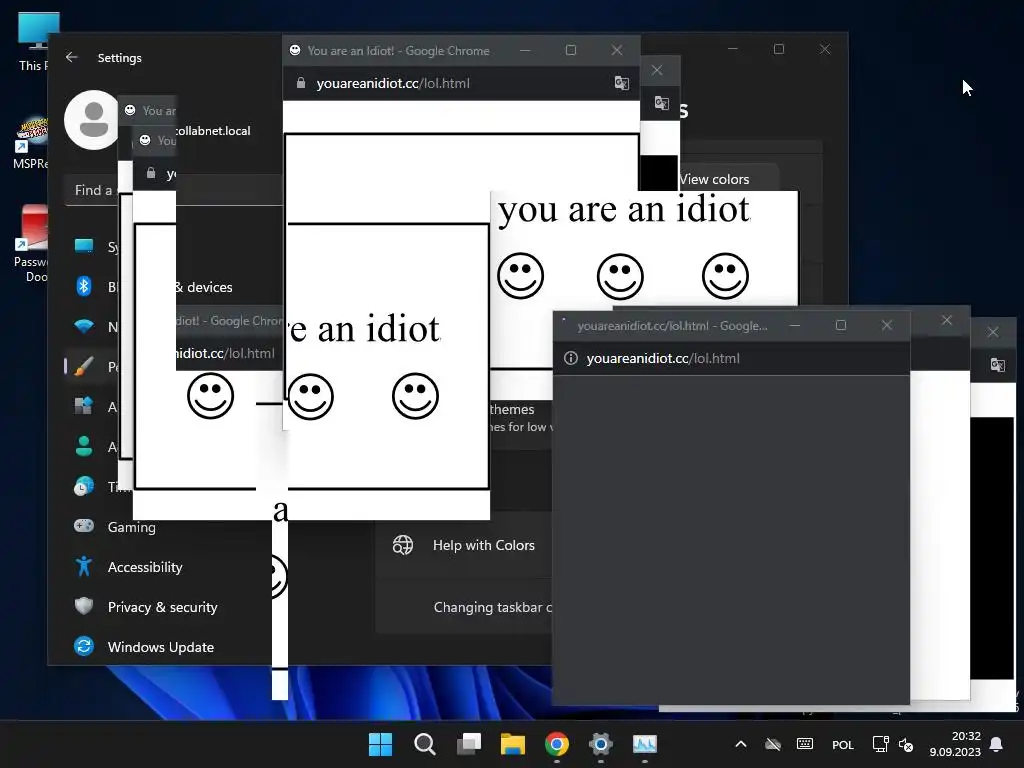The image size is (1024, 768).
Task: Open Task View on the taskbar
Action: (469, 744)
